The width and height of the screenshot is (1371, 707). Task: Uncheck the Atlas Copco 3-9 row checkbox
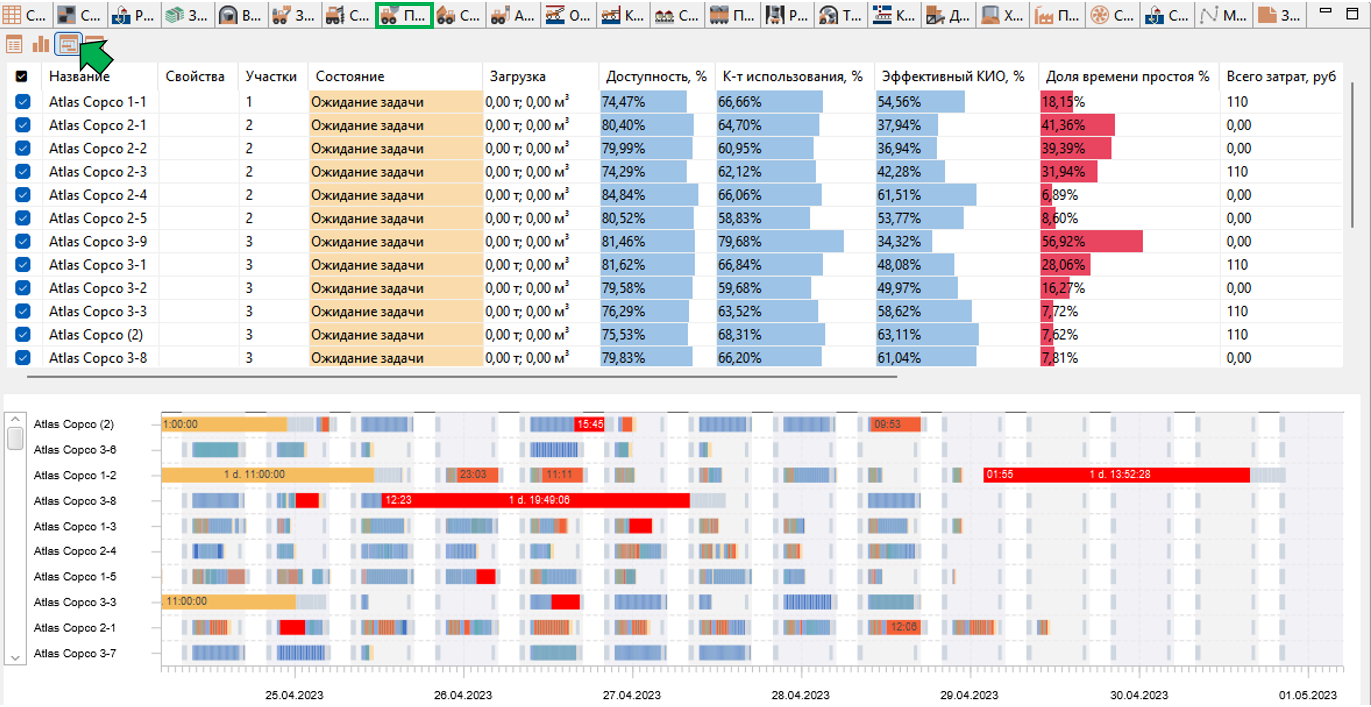(23, 241)
